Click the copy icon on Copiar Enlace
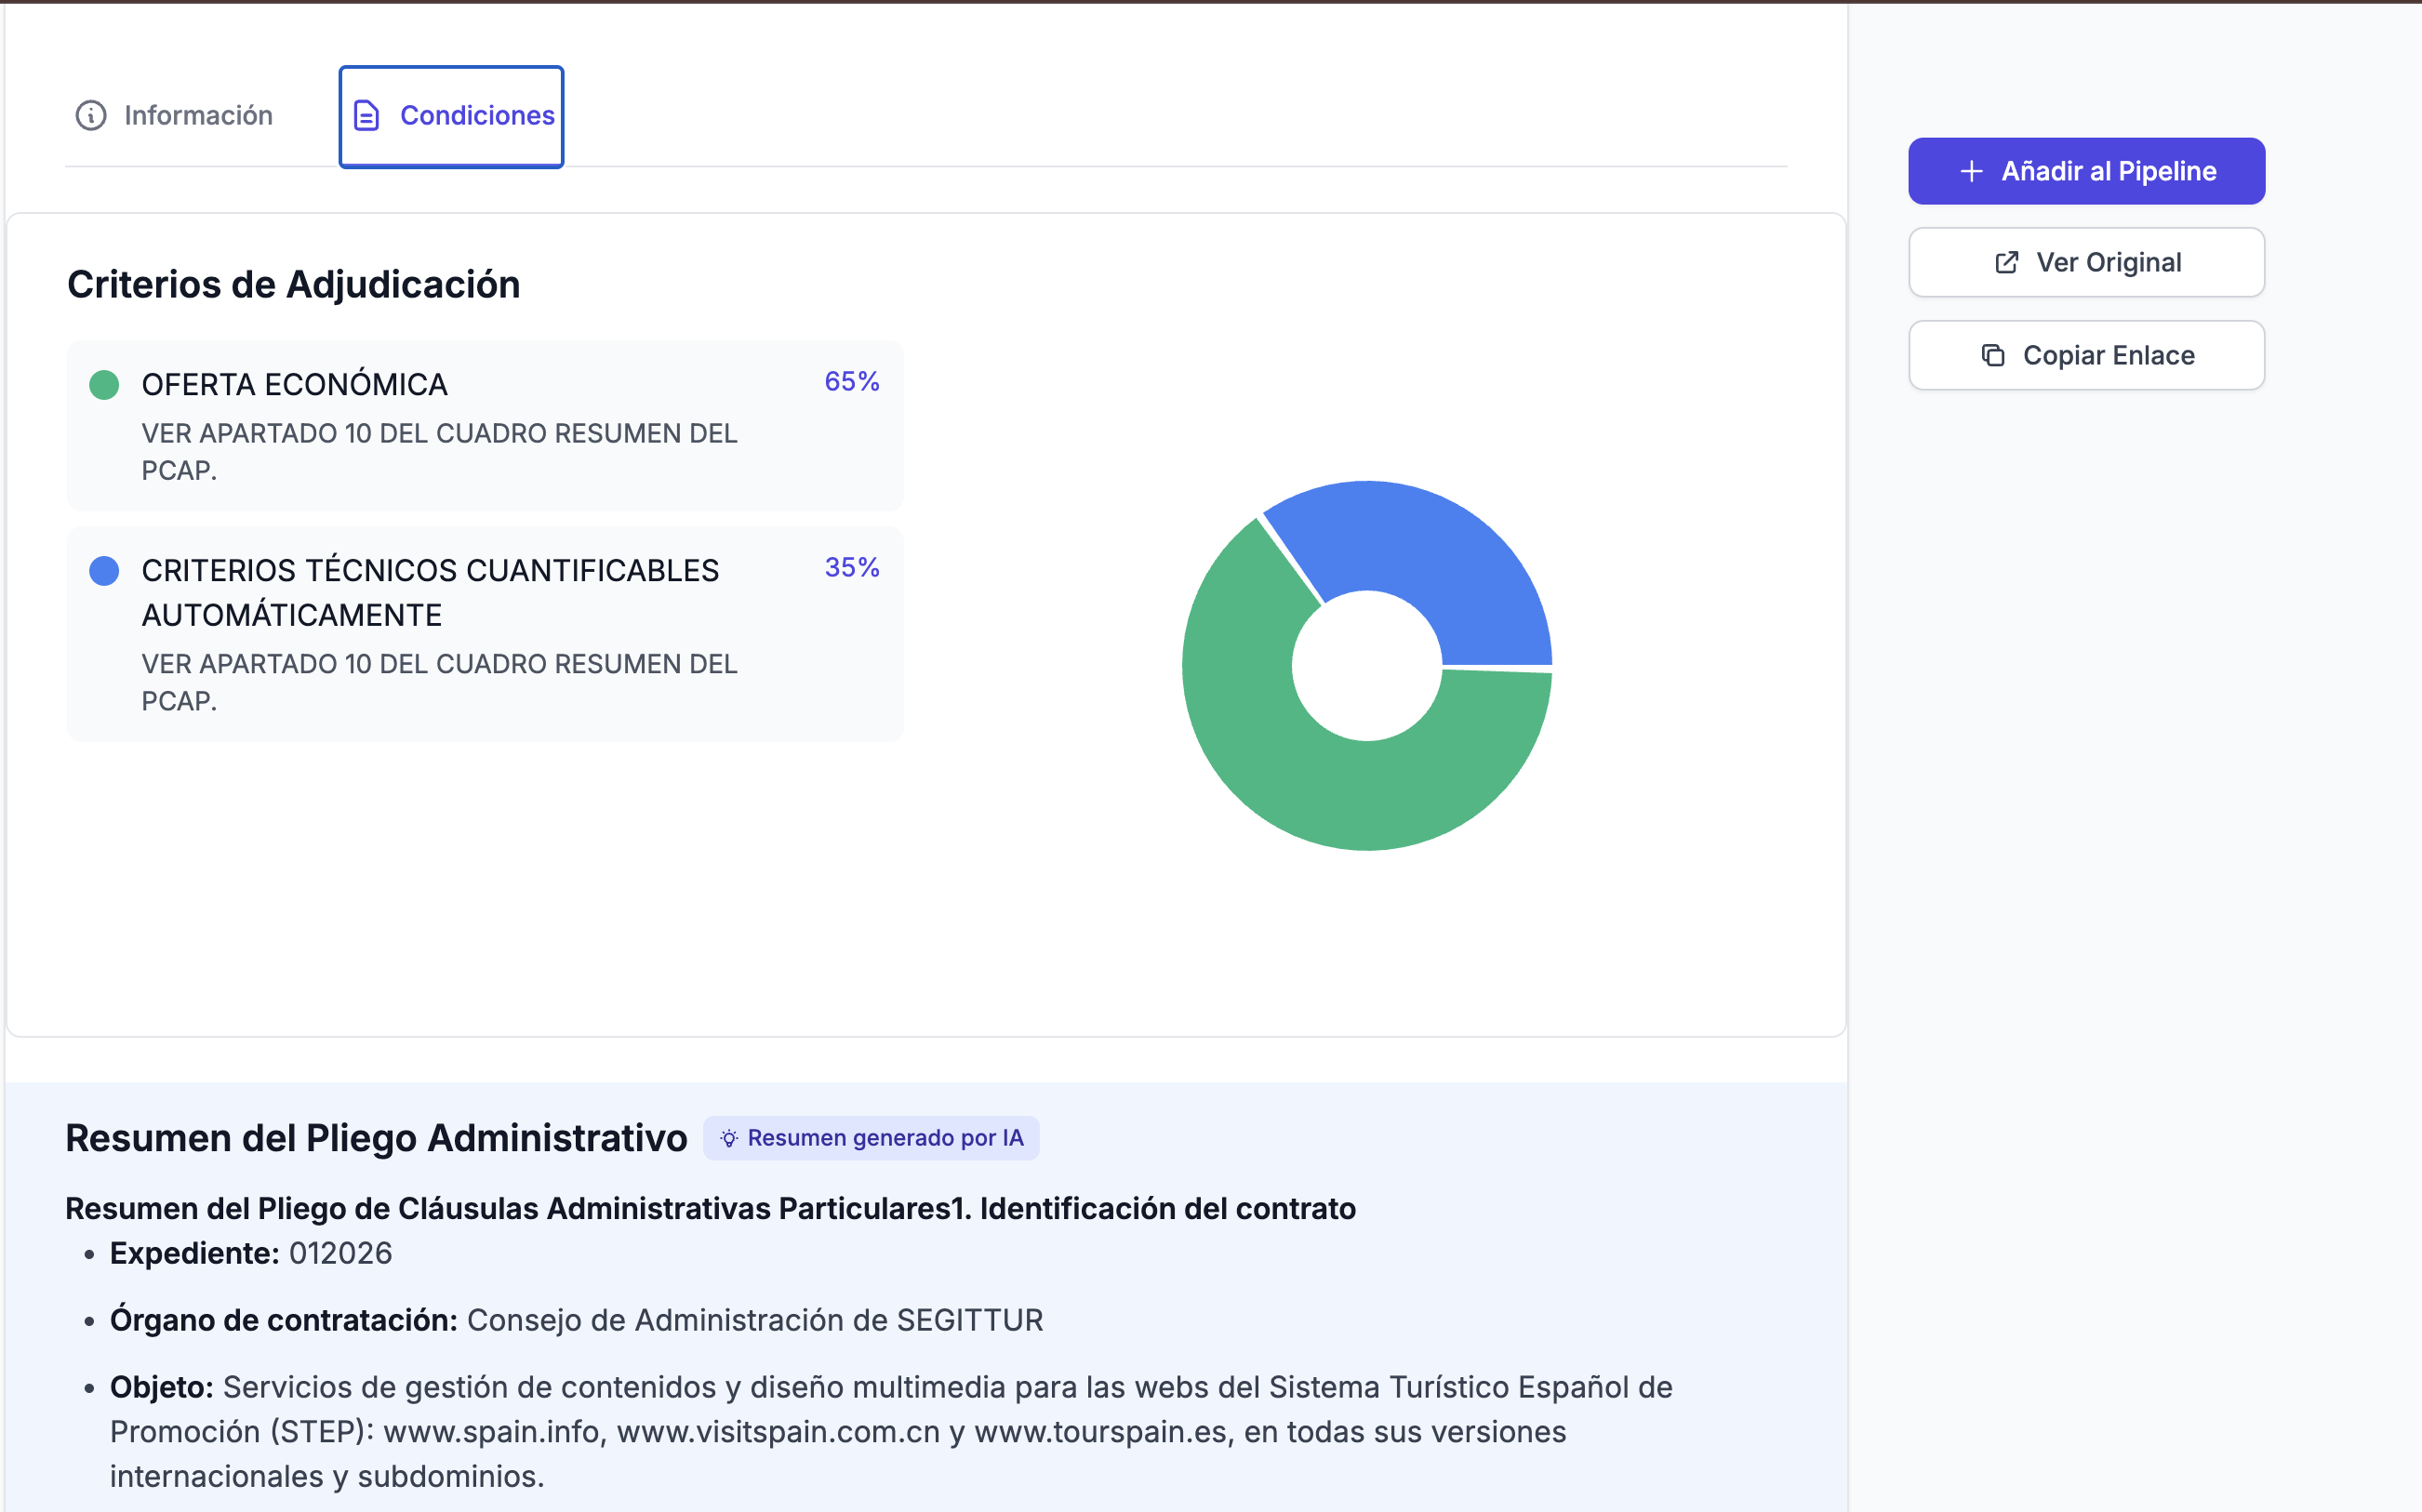 click(1993, 354)
